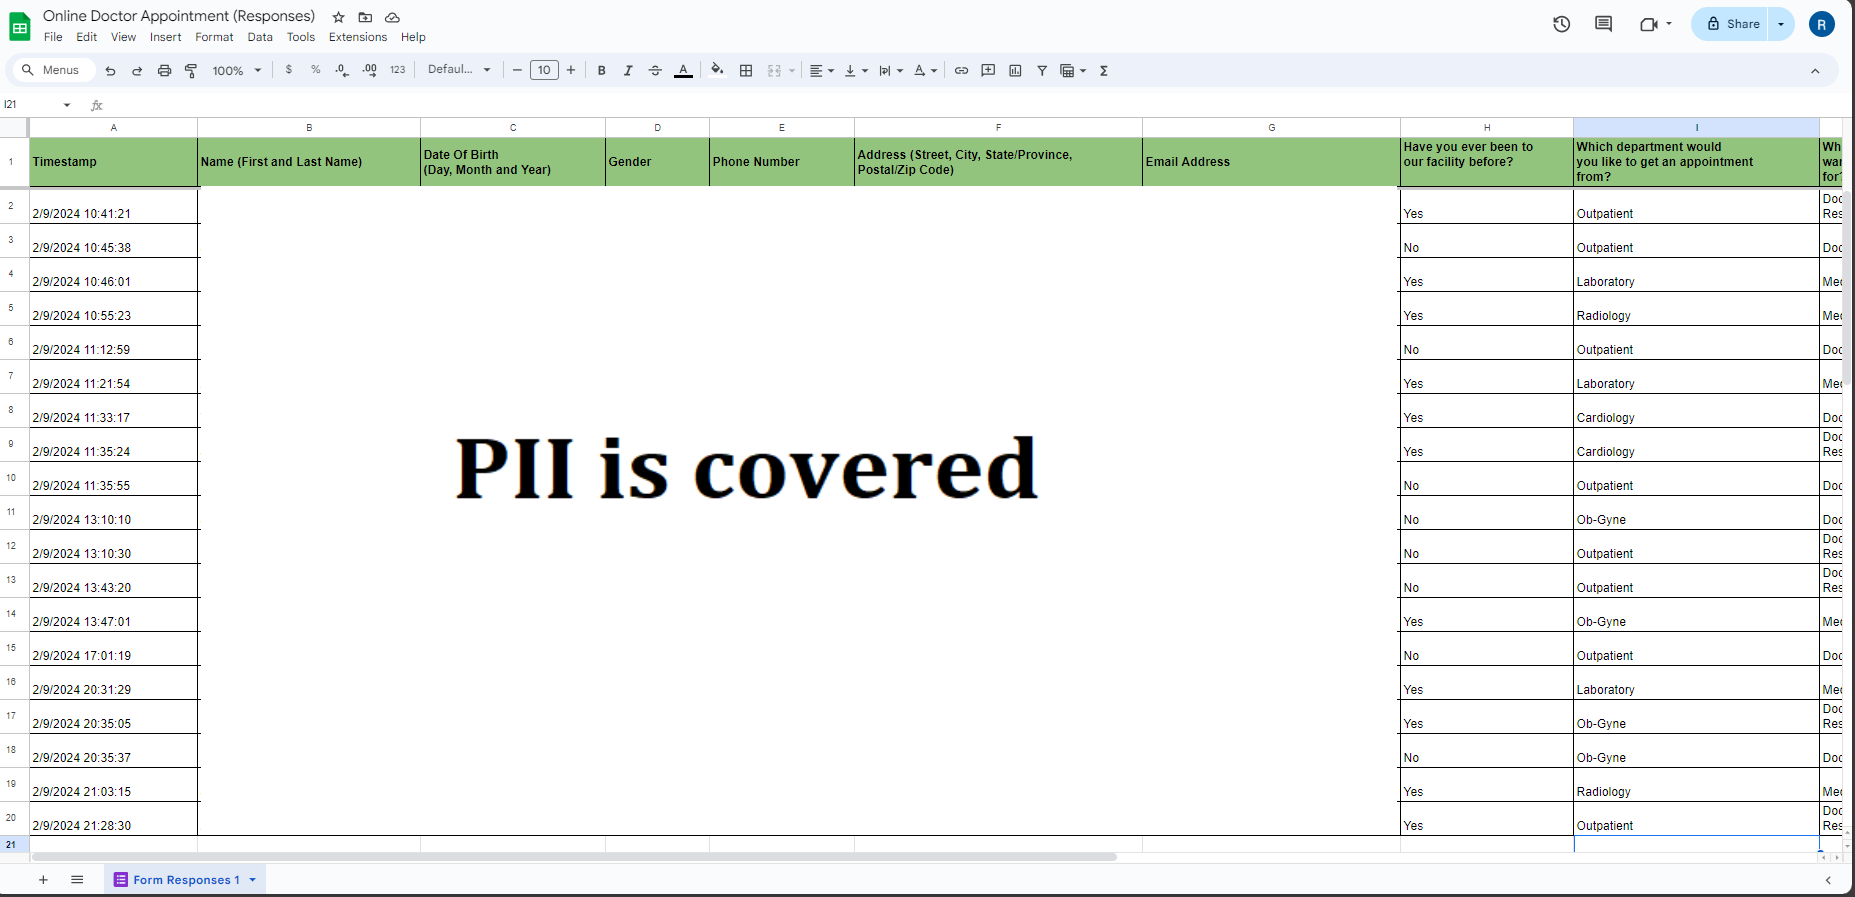Open the Extensions menu
This screenshot has height=897, width=1855.
pos(358,37)
